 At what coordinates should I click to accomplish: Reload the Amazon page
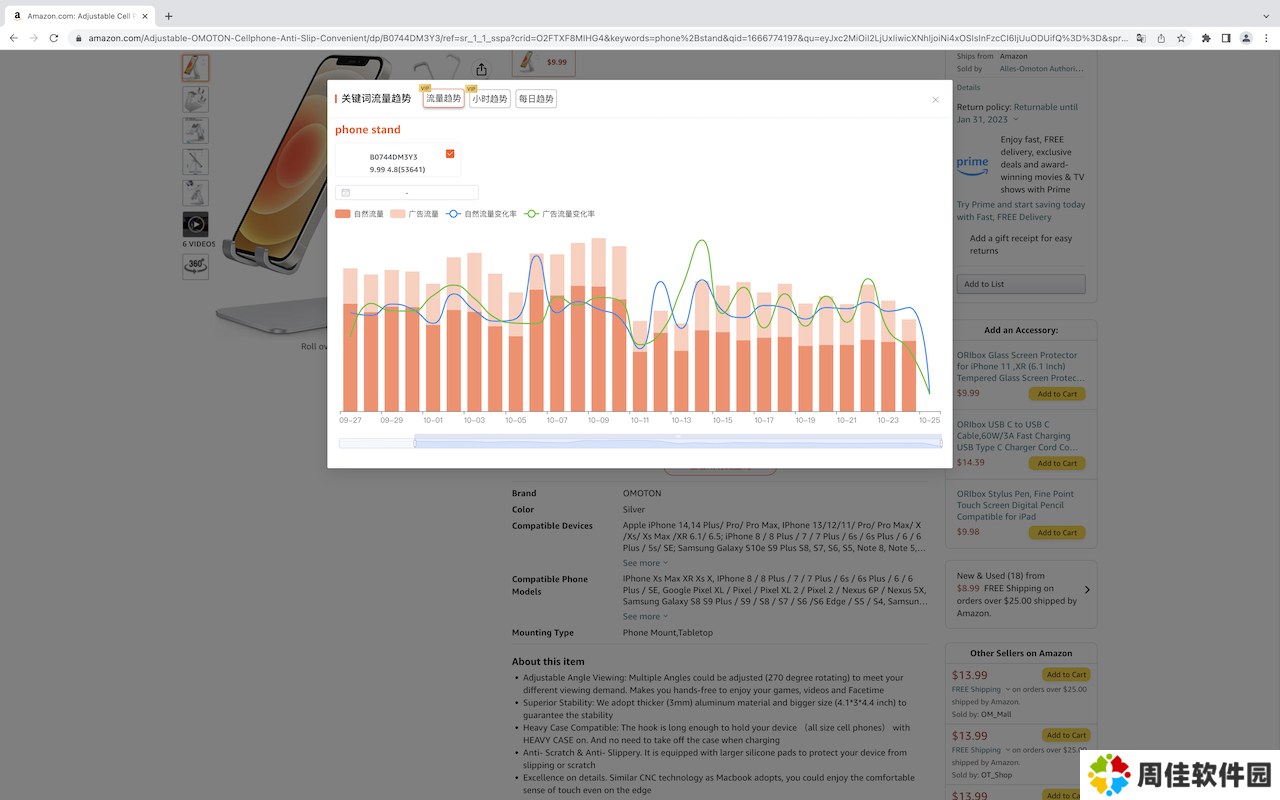click(x=53, y=38)
